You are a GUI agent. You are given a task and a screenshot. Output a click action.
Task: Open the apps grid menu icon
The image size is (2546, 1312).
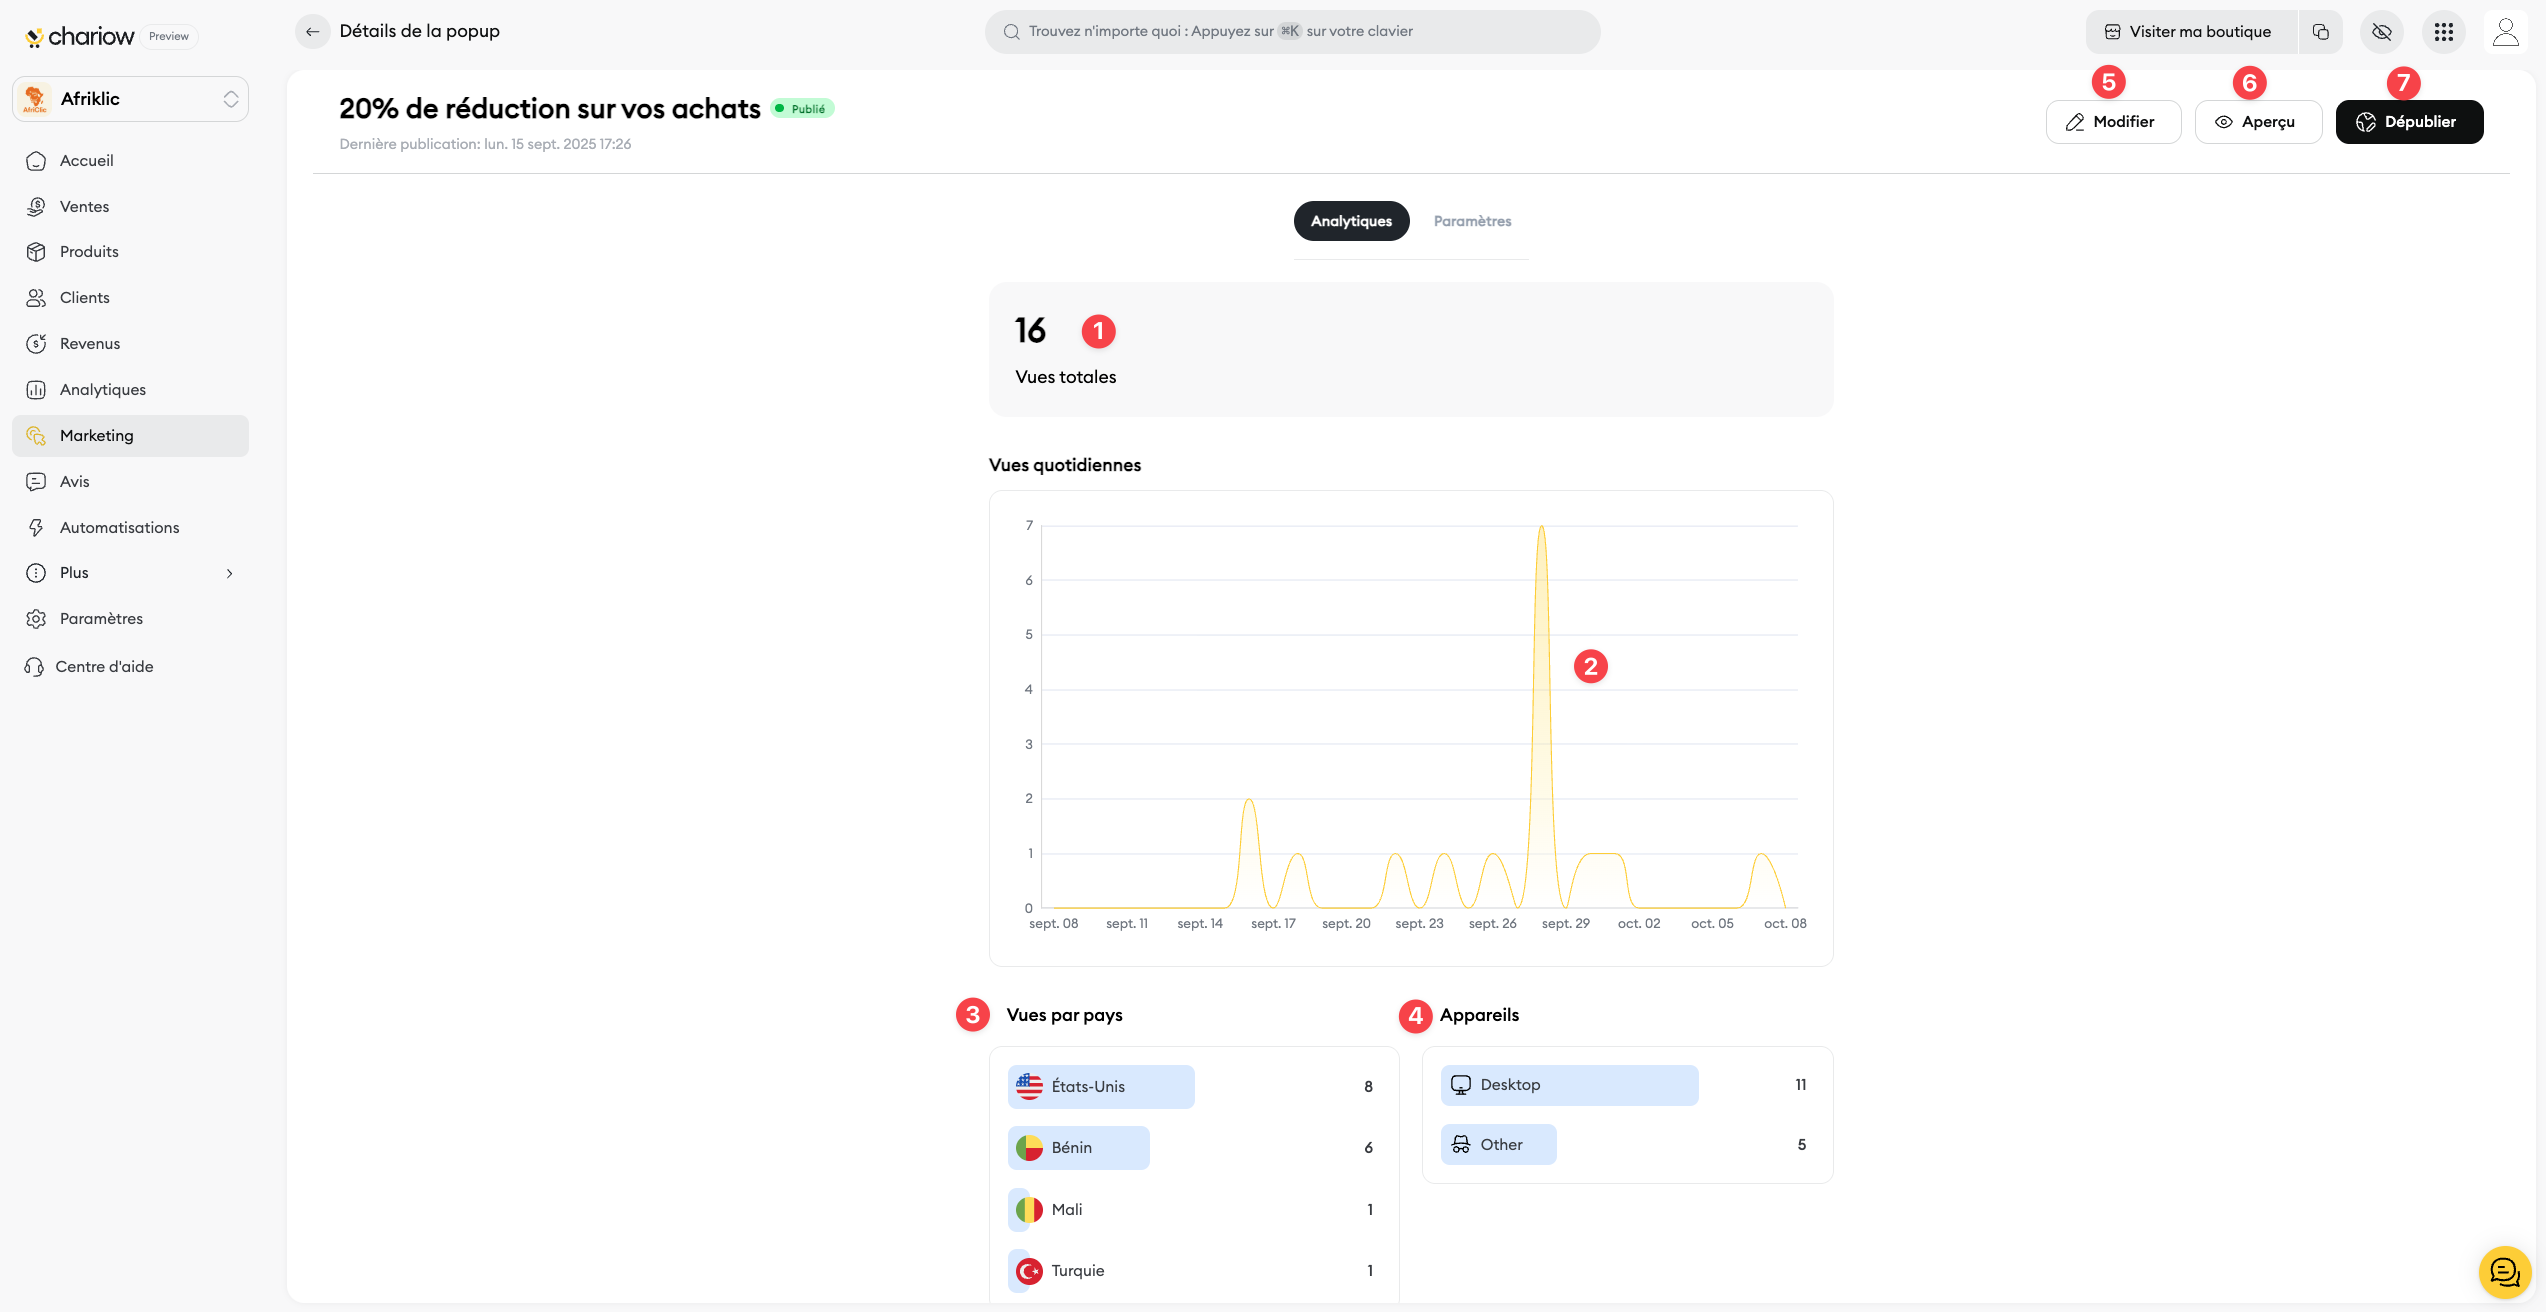point(2444,32)
